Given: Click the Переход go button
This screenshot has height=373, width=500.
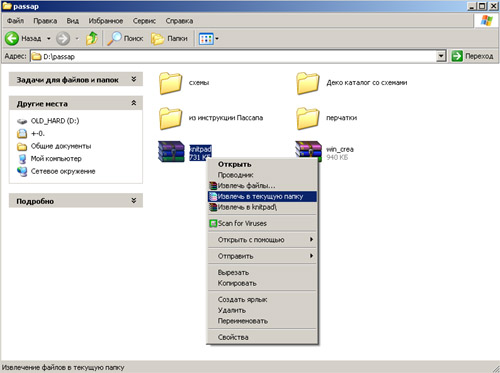Looking at the screenshot, I should [x=472, y=56].
